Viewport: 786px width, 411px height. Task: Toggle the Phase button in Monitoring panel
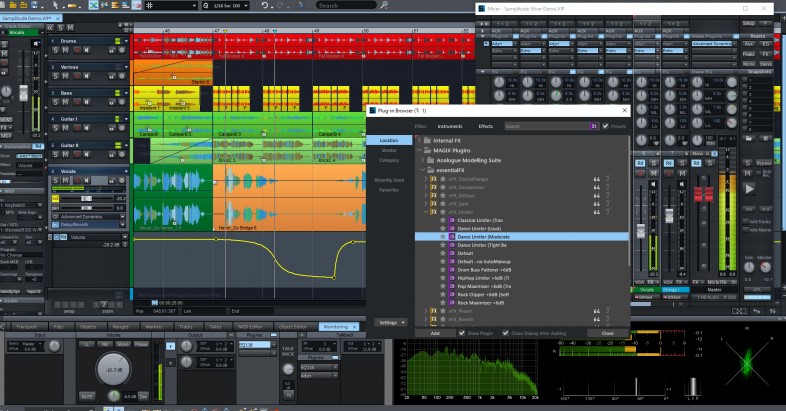point(141,344)
